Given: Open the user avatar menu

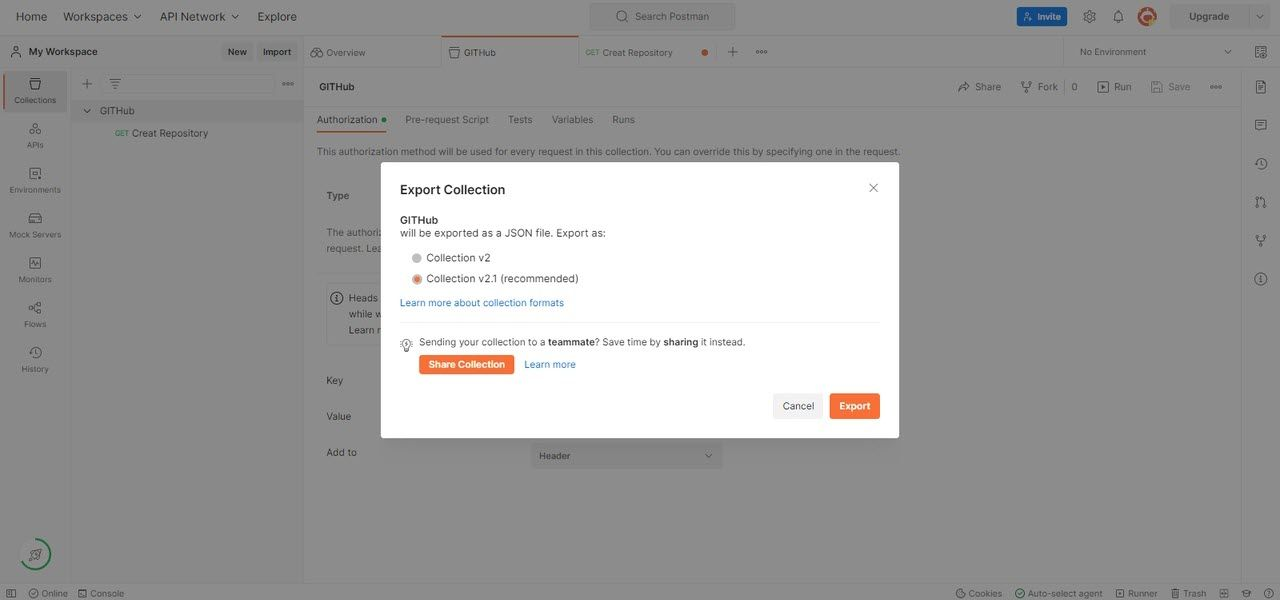Looking at the screenshot, I should (x=1147, y=16).
